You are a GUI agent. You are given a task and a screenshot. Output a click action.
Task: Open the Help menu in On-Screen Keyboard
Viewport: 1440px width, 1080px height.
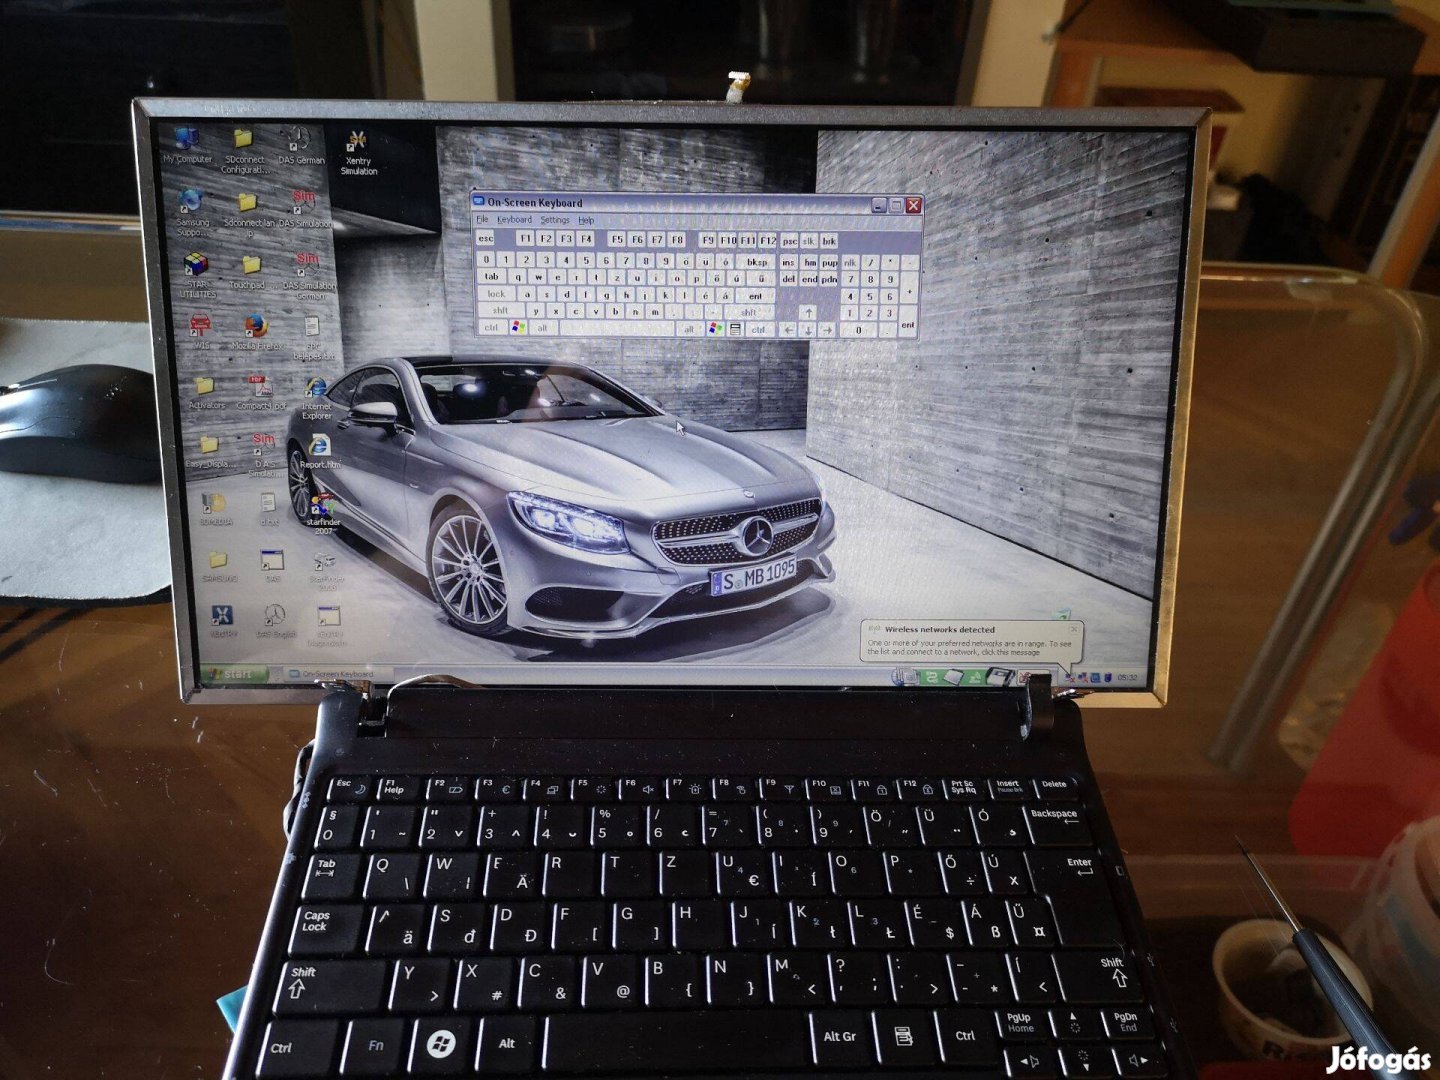[586, 220]
